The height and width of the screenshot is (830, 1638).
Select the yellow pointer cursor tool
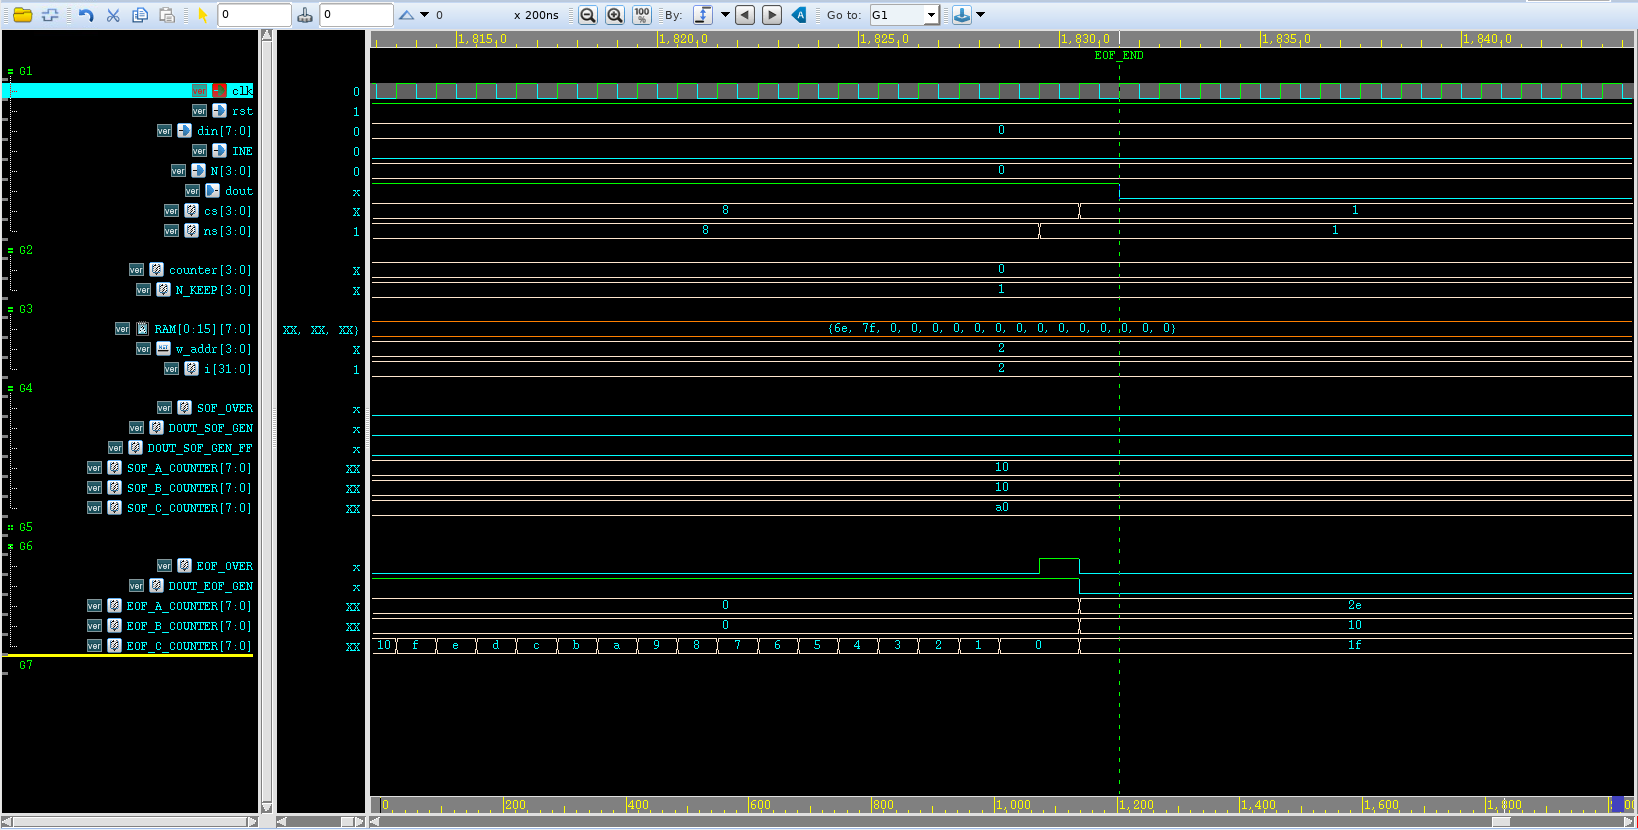point(203,15)
